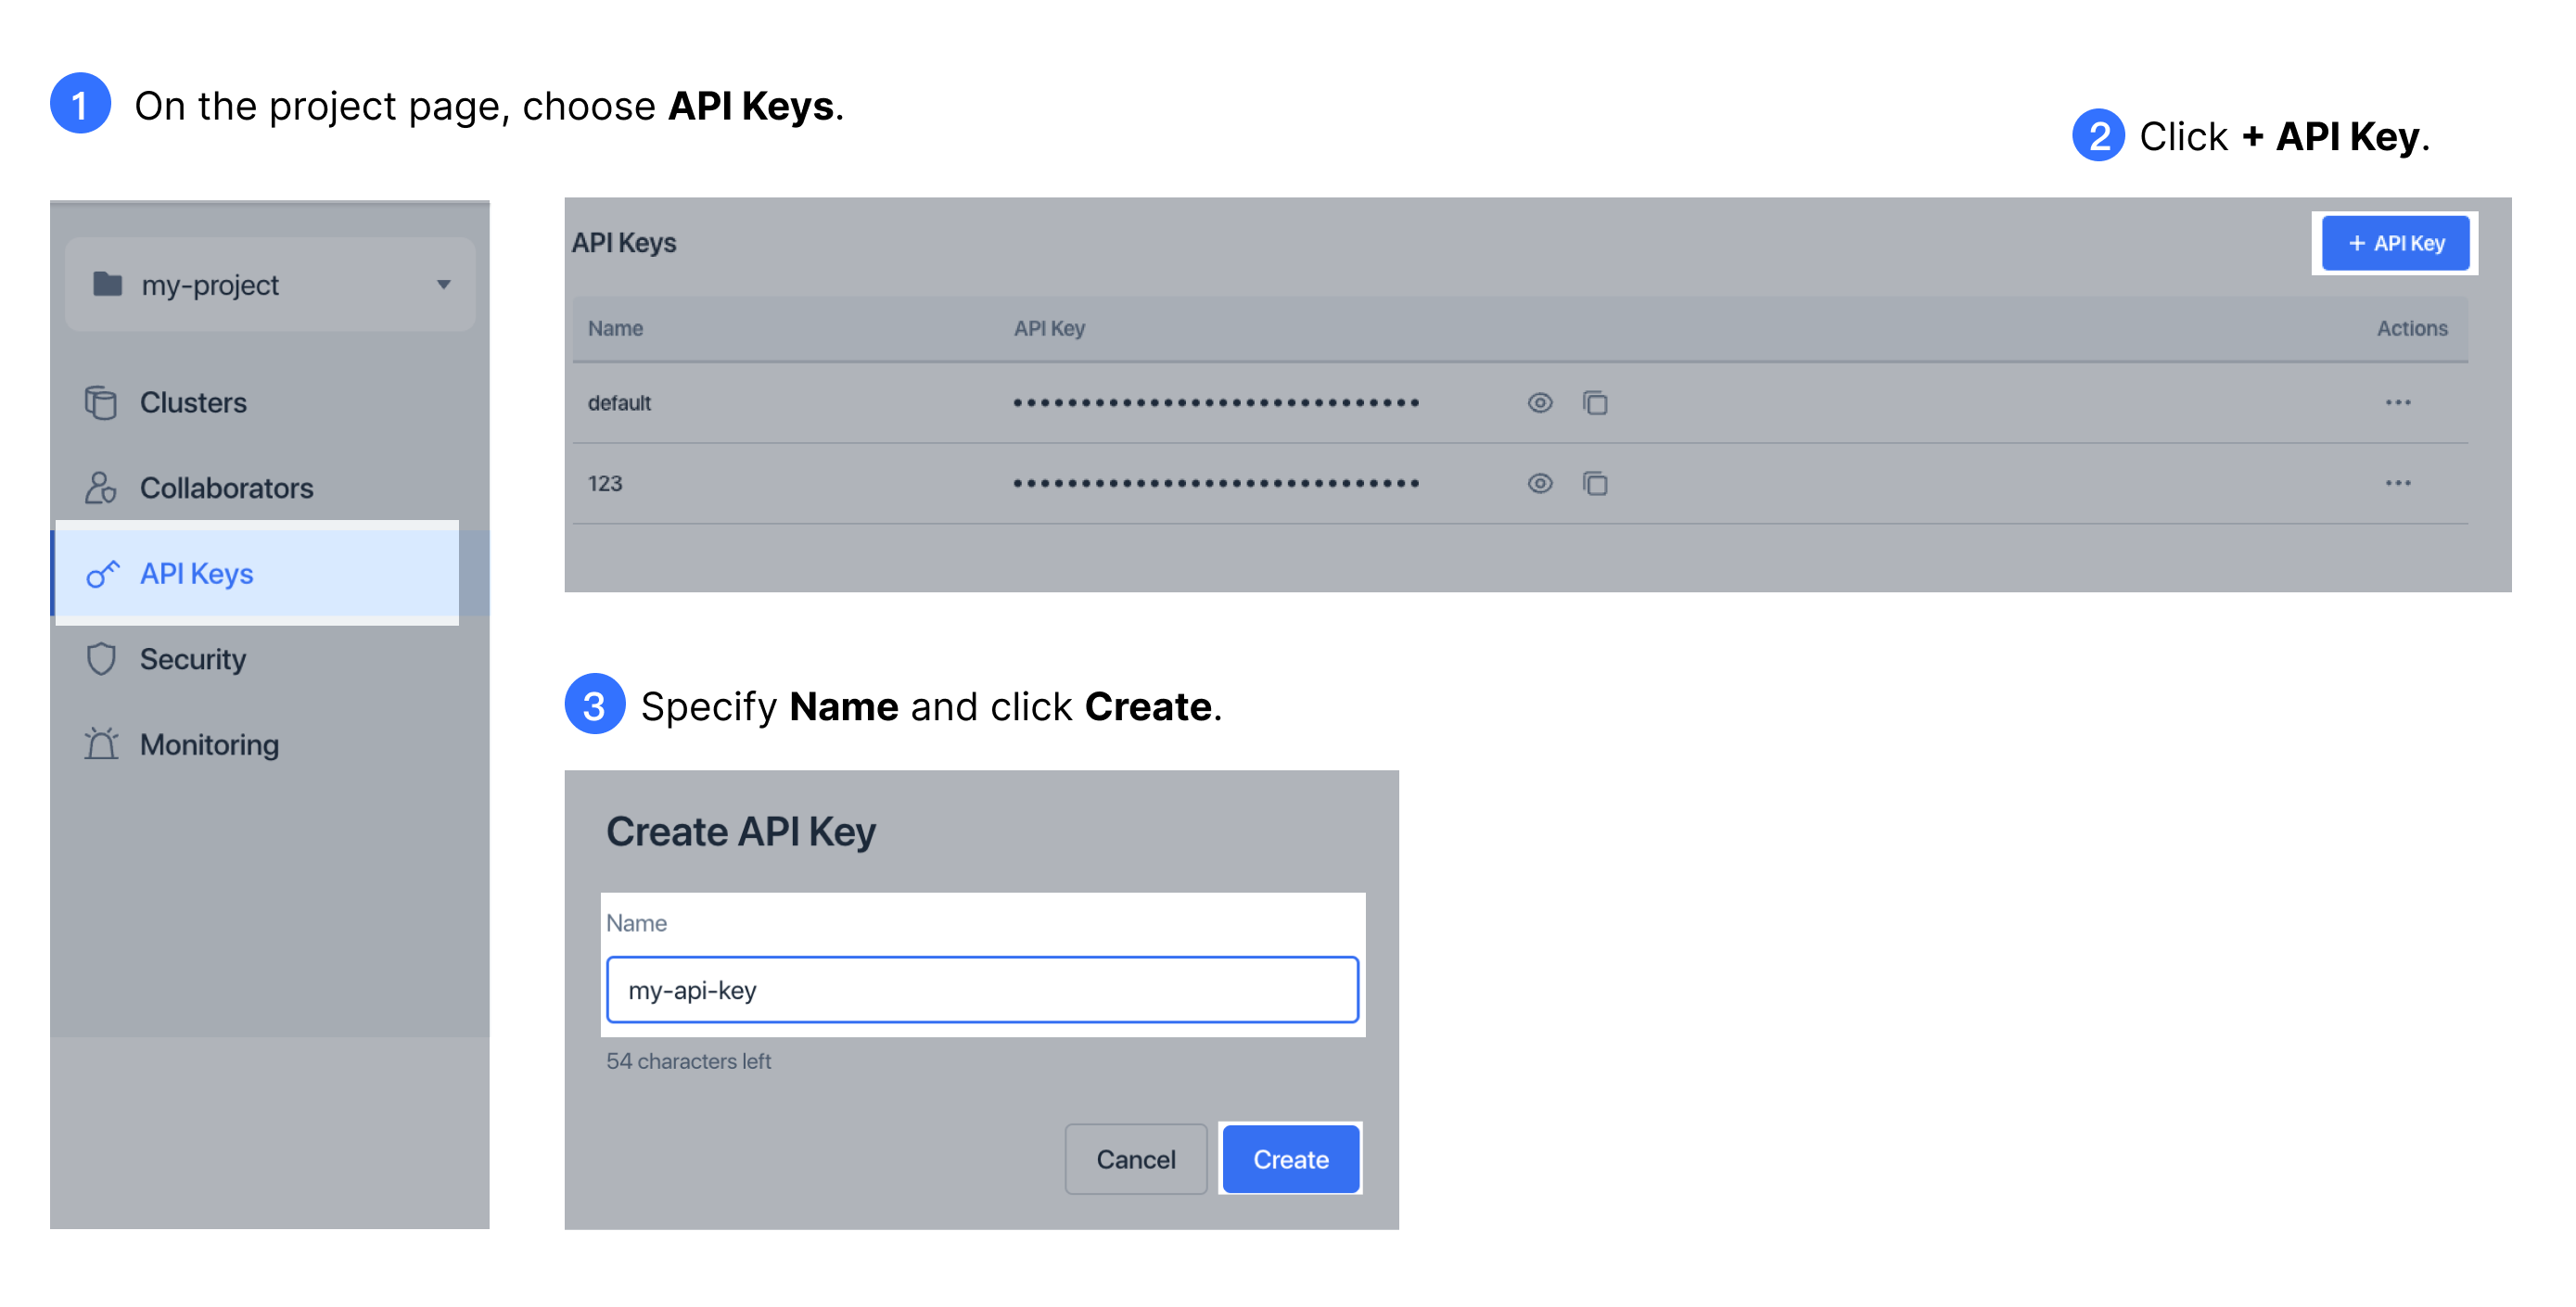The image size is (2576, 1307).
Task: Click the + API Key button
Action: [2395, 243]
